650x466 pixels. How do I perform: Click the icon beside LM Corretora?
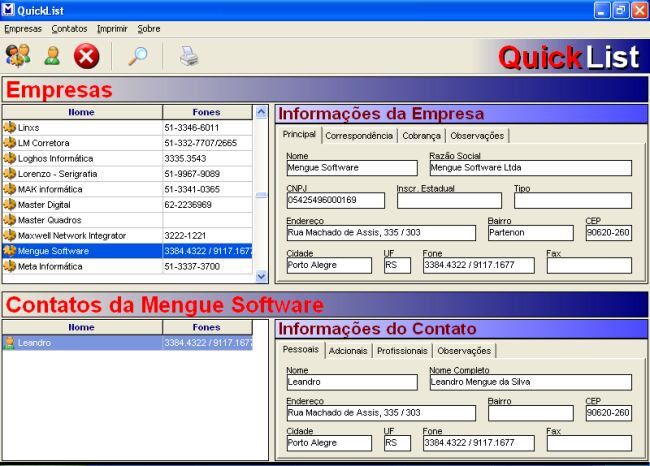(x=10, y=143)
